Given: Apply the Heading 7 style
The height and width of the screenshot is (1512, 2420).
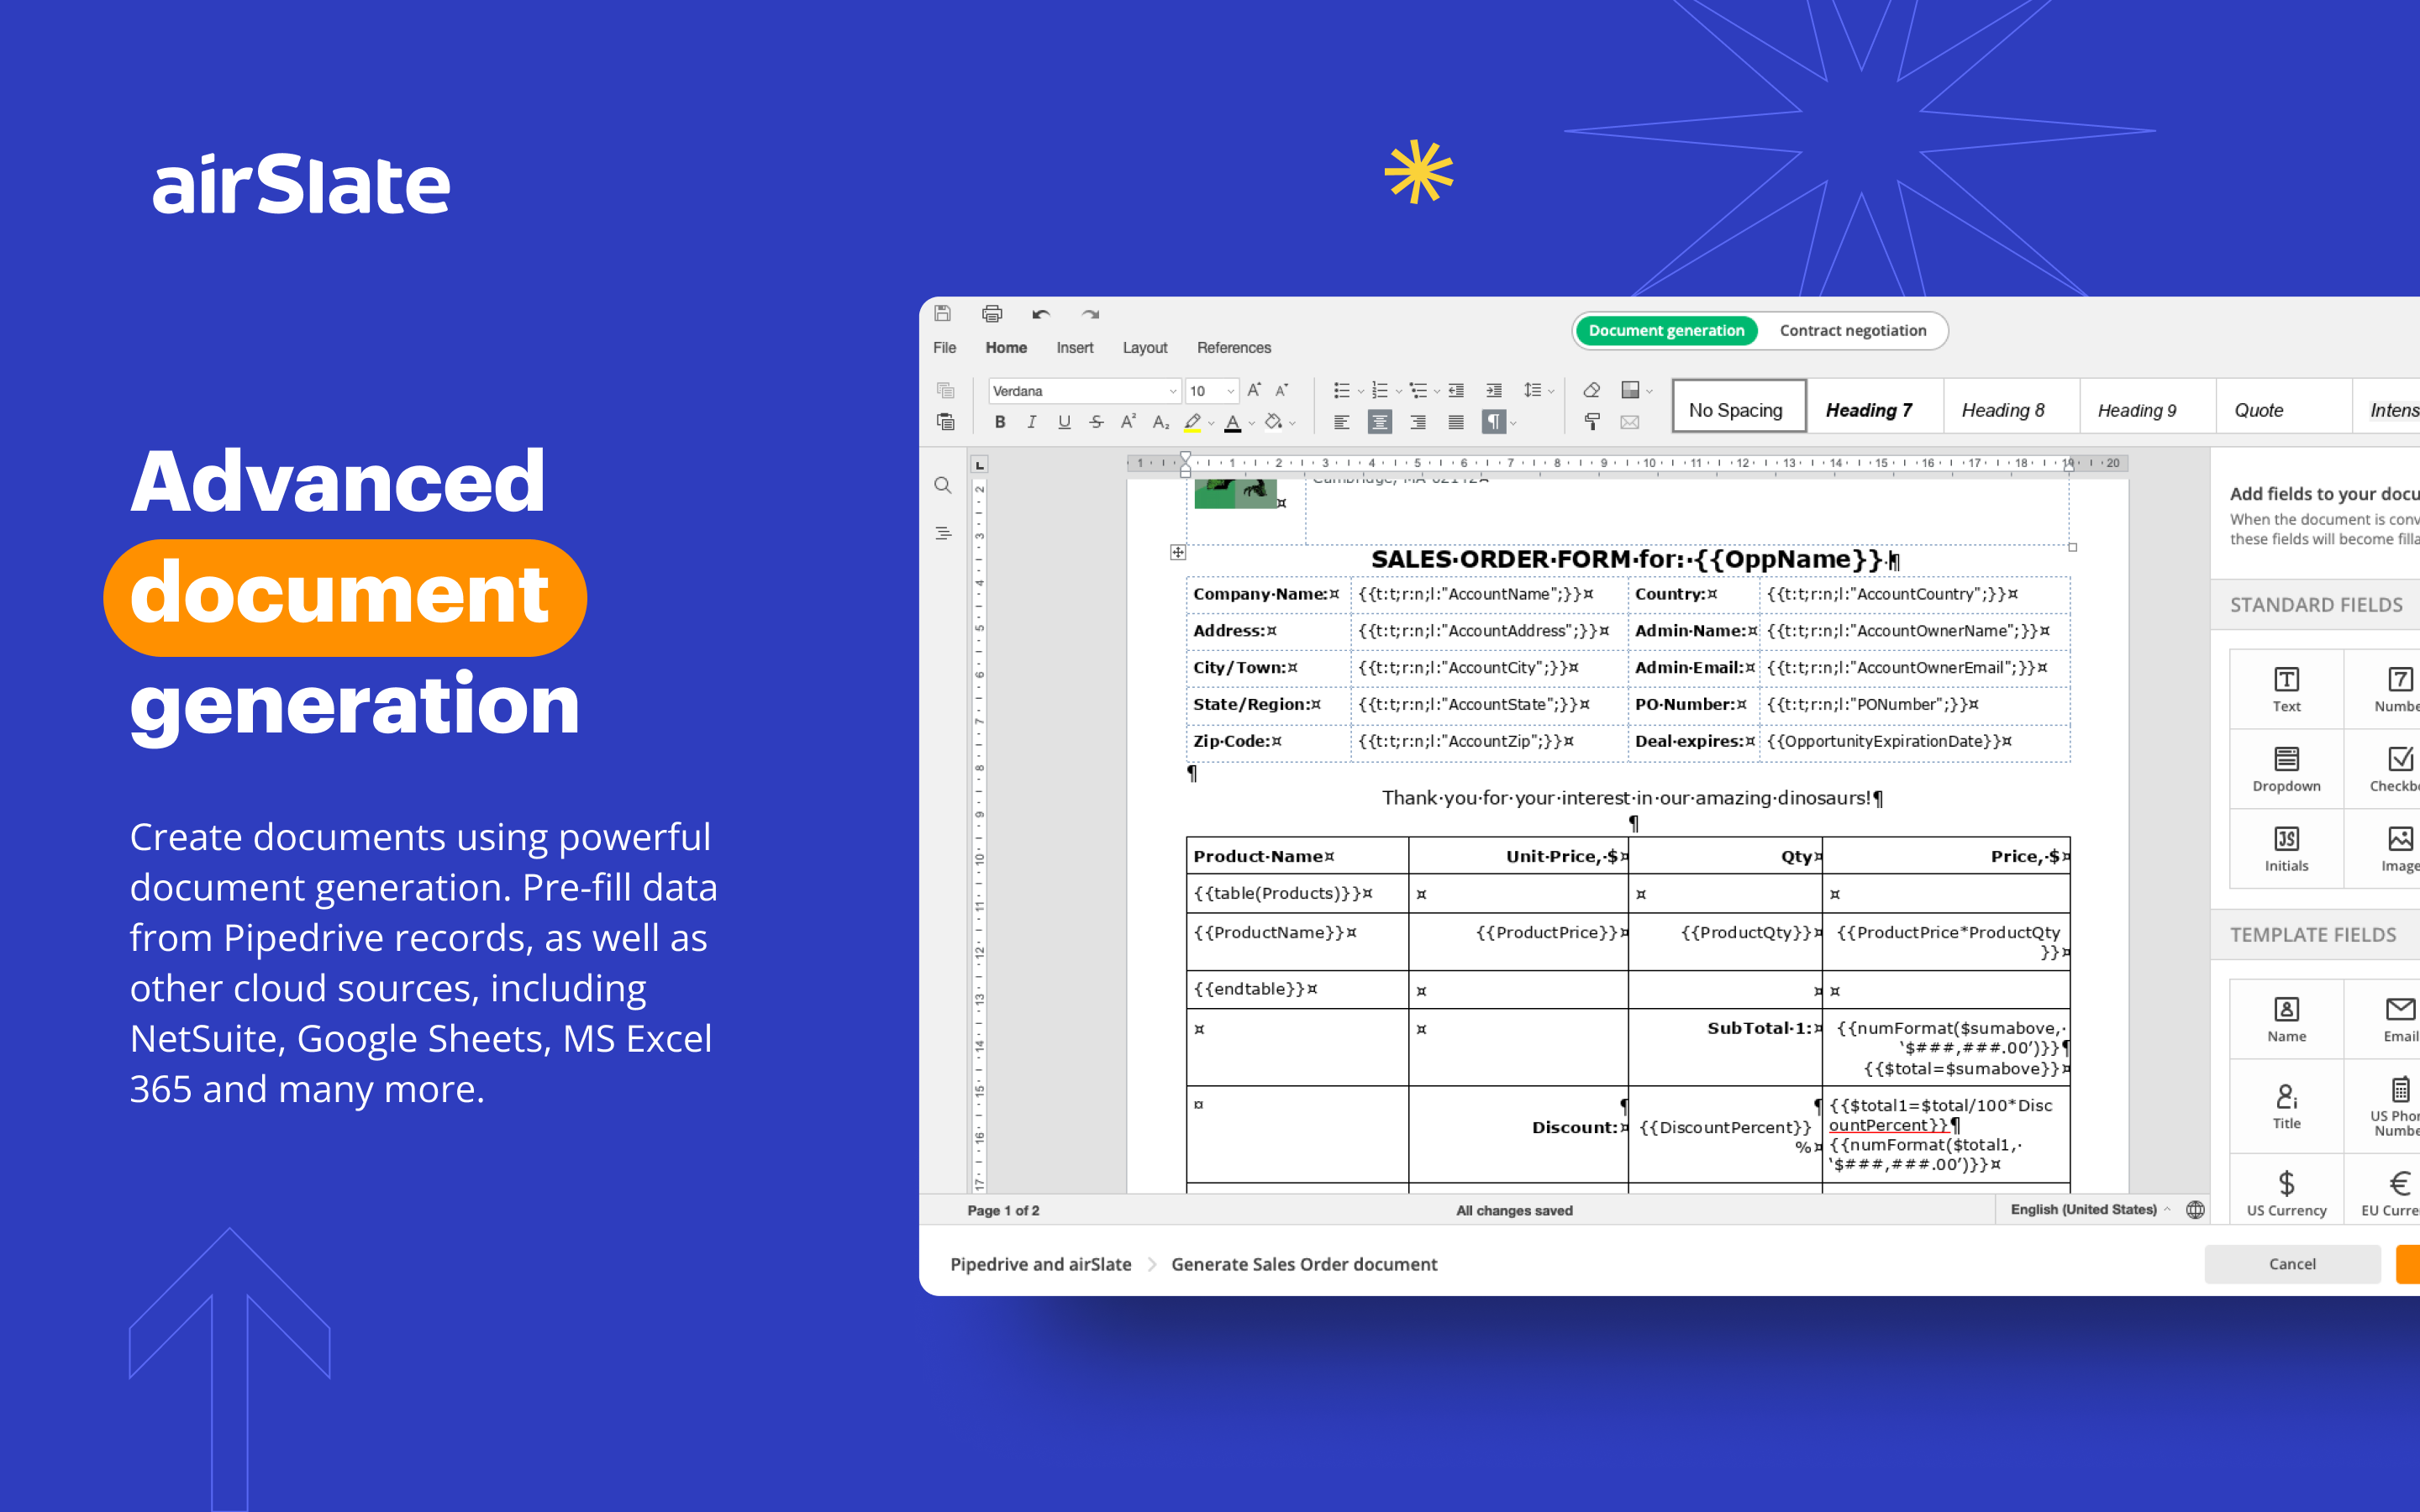Looking at the screenshot, I should (1874, 406).
